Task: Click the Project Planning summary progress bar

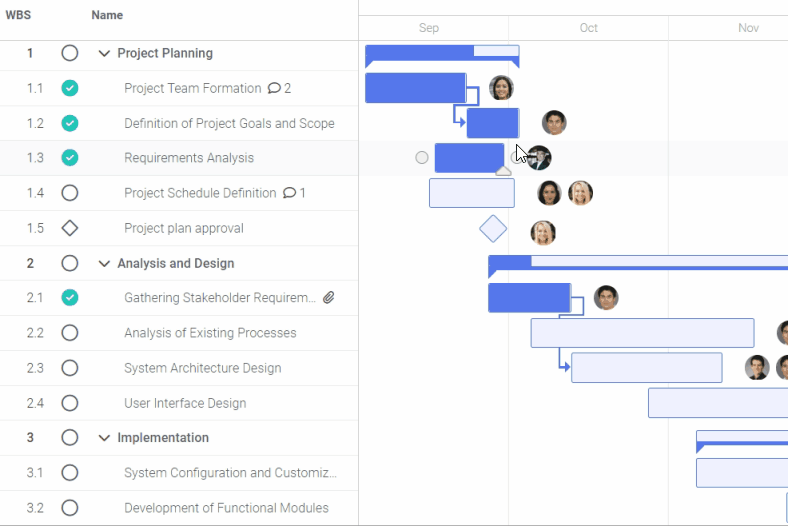Action: (442, 51)
